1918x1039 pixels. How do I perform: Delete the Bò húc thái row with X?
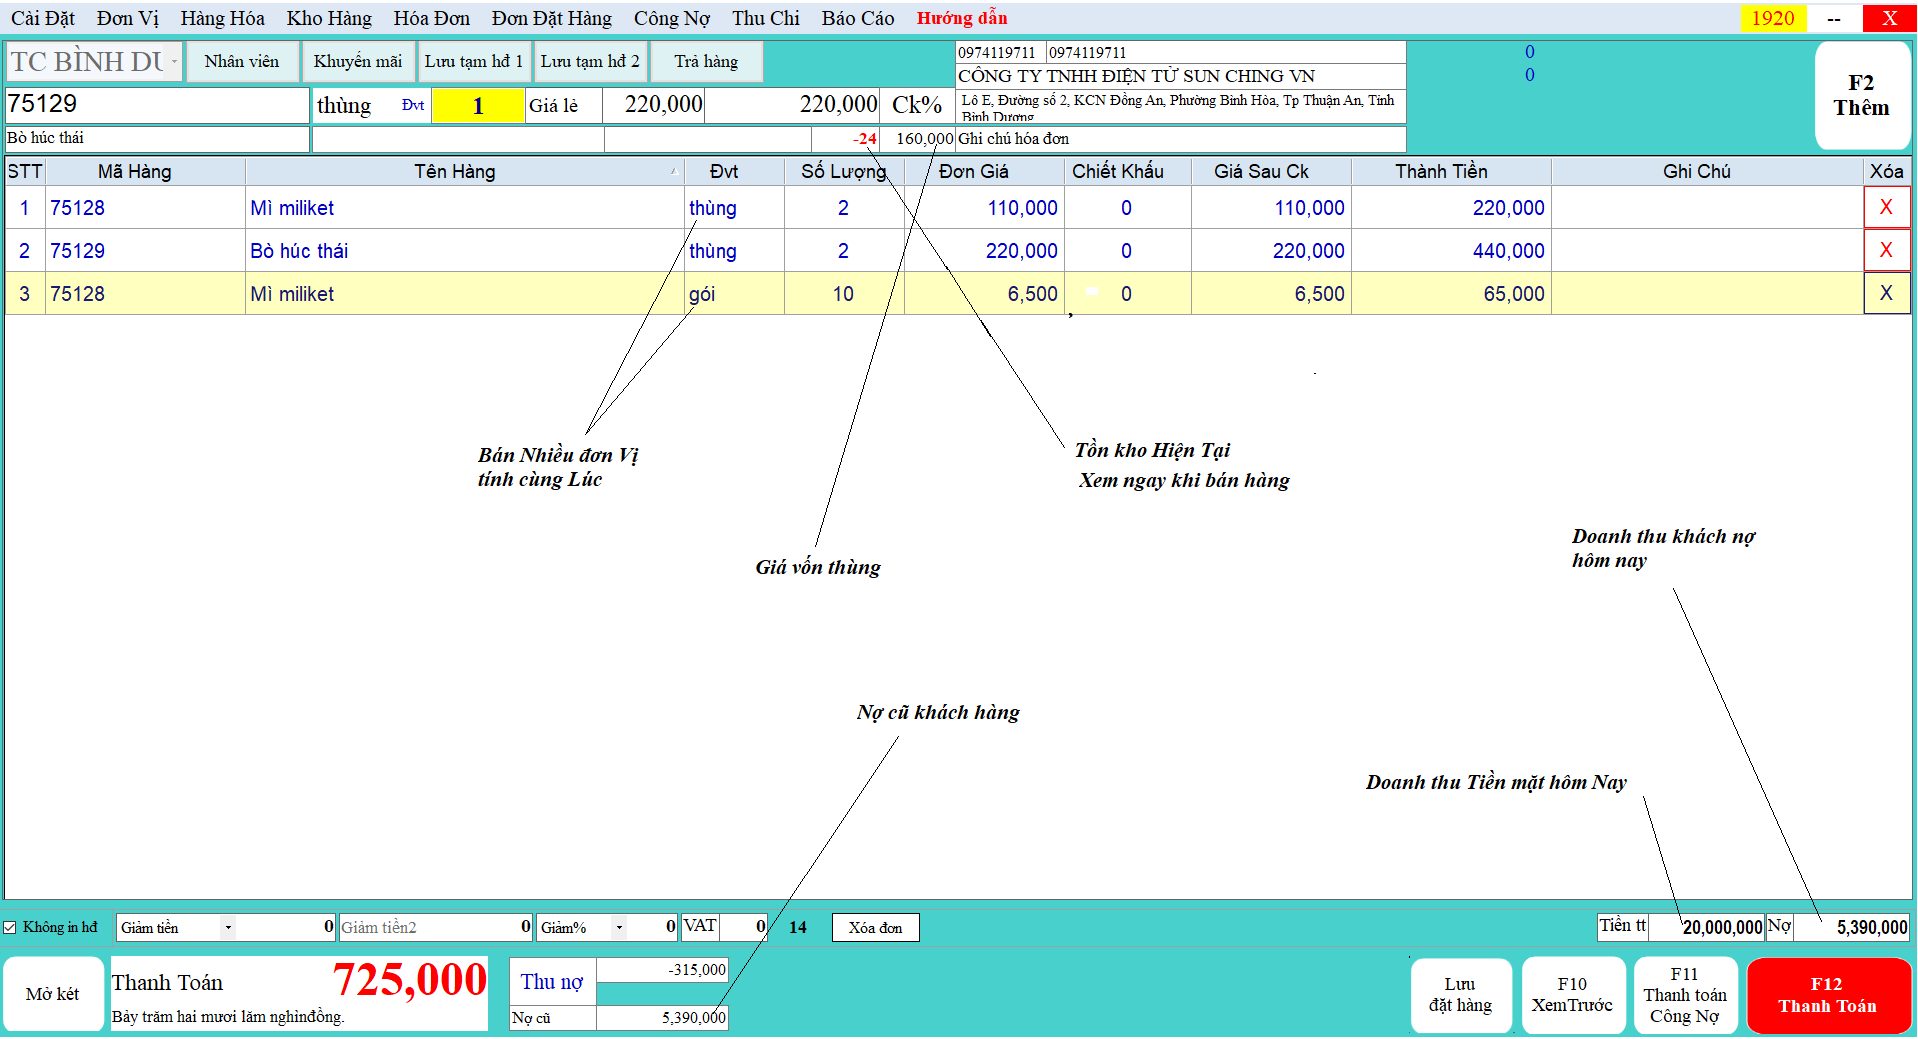pos(1886,250)
